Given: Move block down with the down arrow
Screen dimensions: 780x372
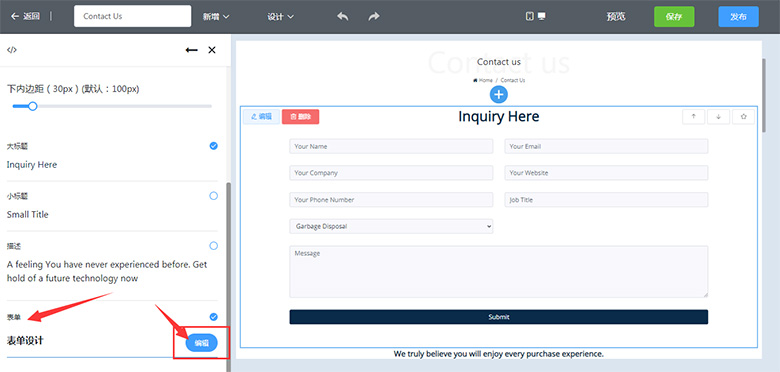Looking at the screenshot, I should 718,117.
